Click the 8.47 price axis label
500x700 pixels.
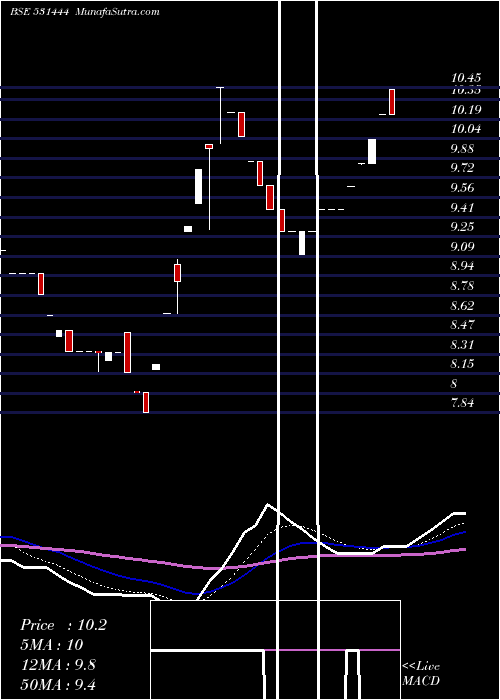click(462, 325)
